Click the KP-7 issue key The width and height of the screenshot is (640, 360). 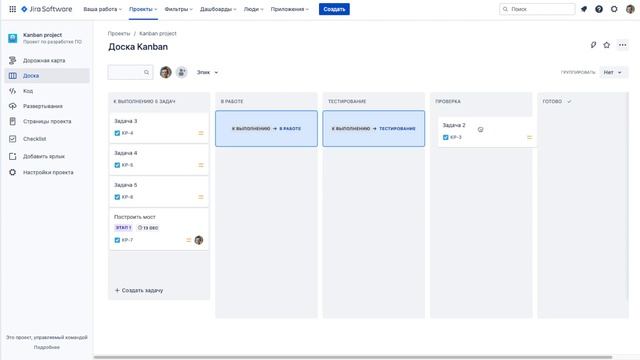(127, 240)
